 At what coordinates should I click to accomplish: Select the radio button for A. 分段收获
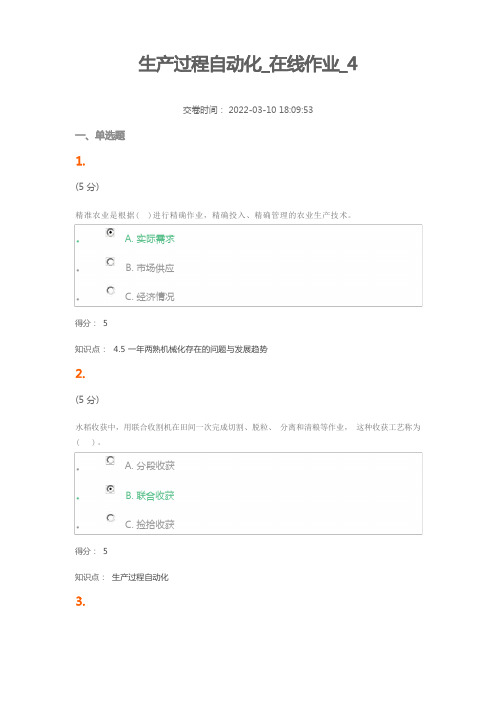pyautogui.click(x=110, y=460)
